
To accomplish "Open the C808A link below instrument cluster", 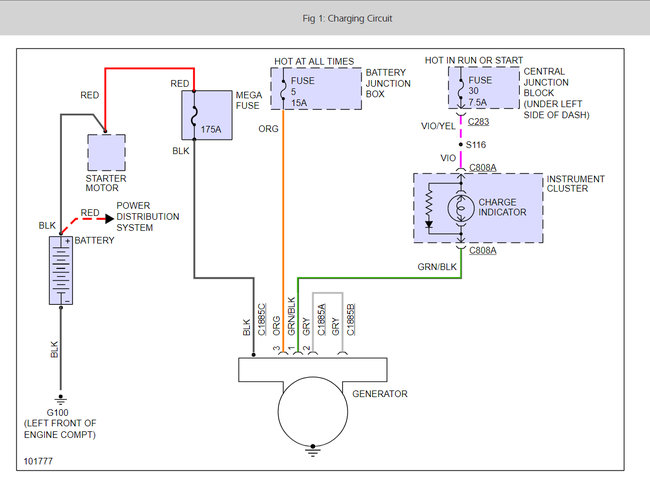I will [483, 250].
